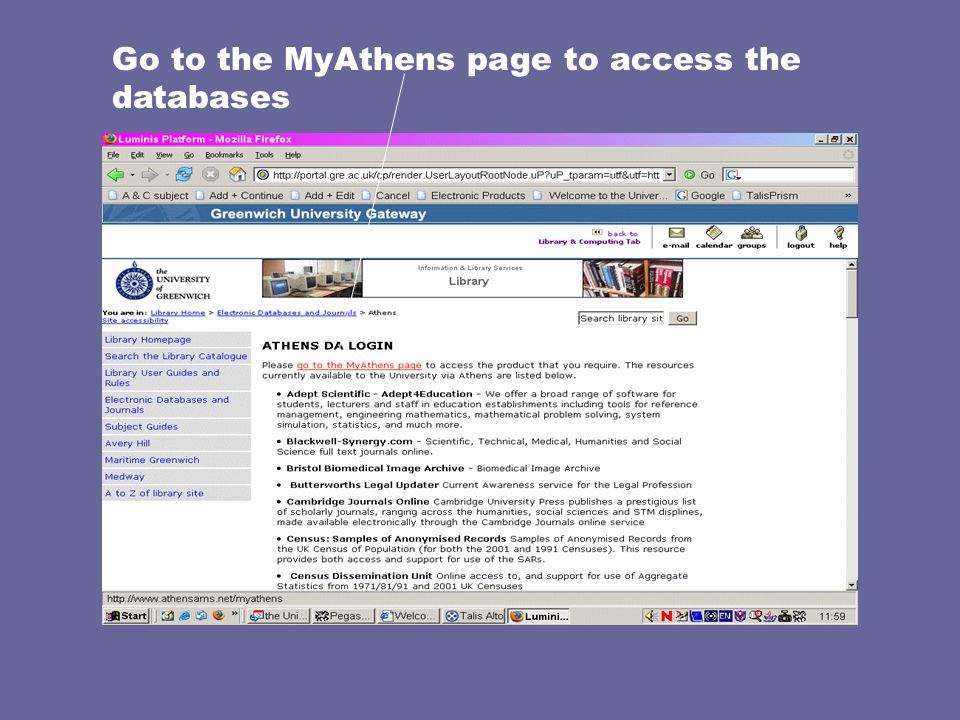Click the Internet Explorer quick launch icon
960x720 pixels.
point(184,616)
